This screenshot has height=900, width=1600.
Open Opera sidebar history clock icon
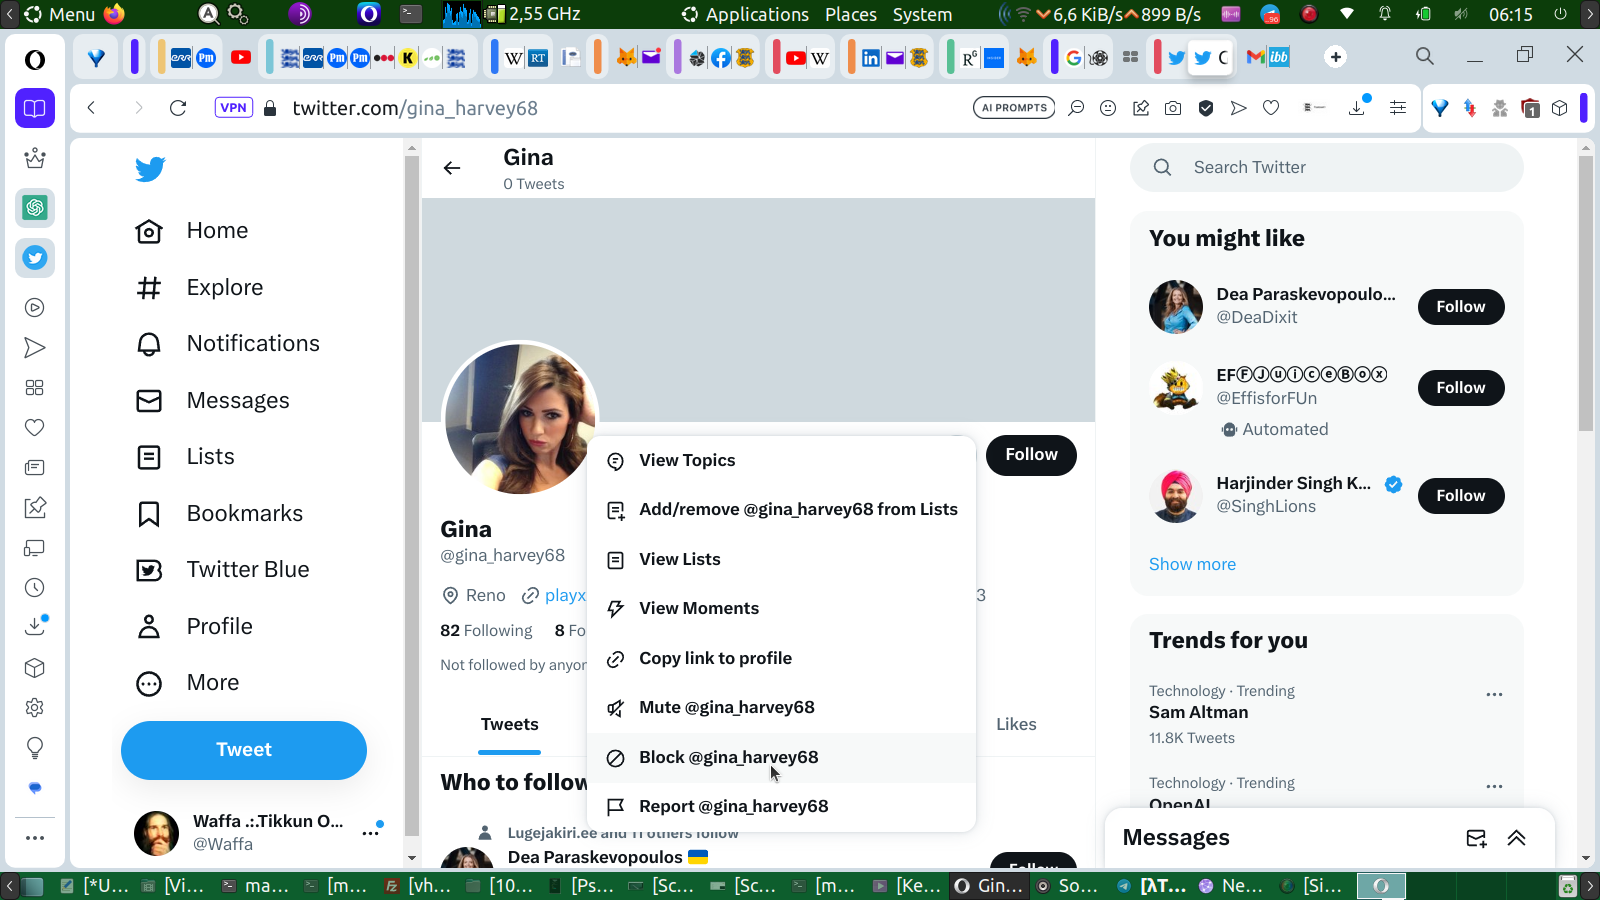click(x=35, y=588)
